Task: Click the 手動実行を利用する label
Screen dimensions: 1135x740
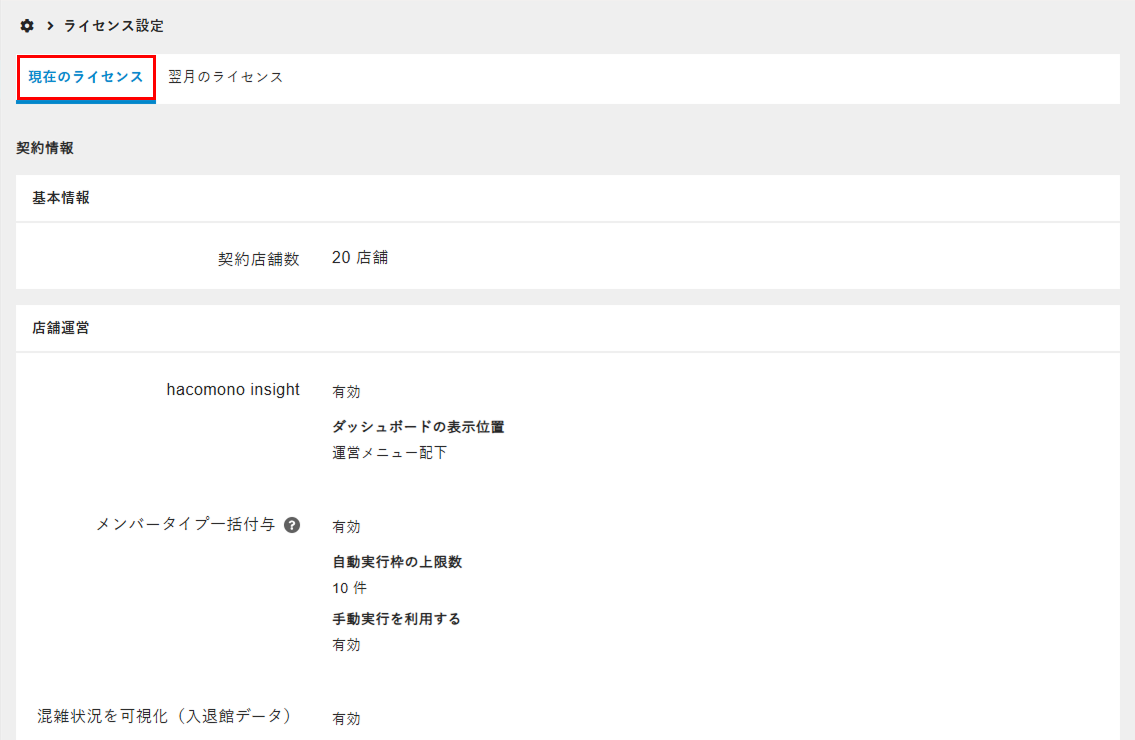Action: pos(396,619)
